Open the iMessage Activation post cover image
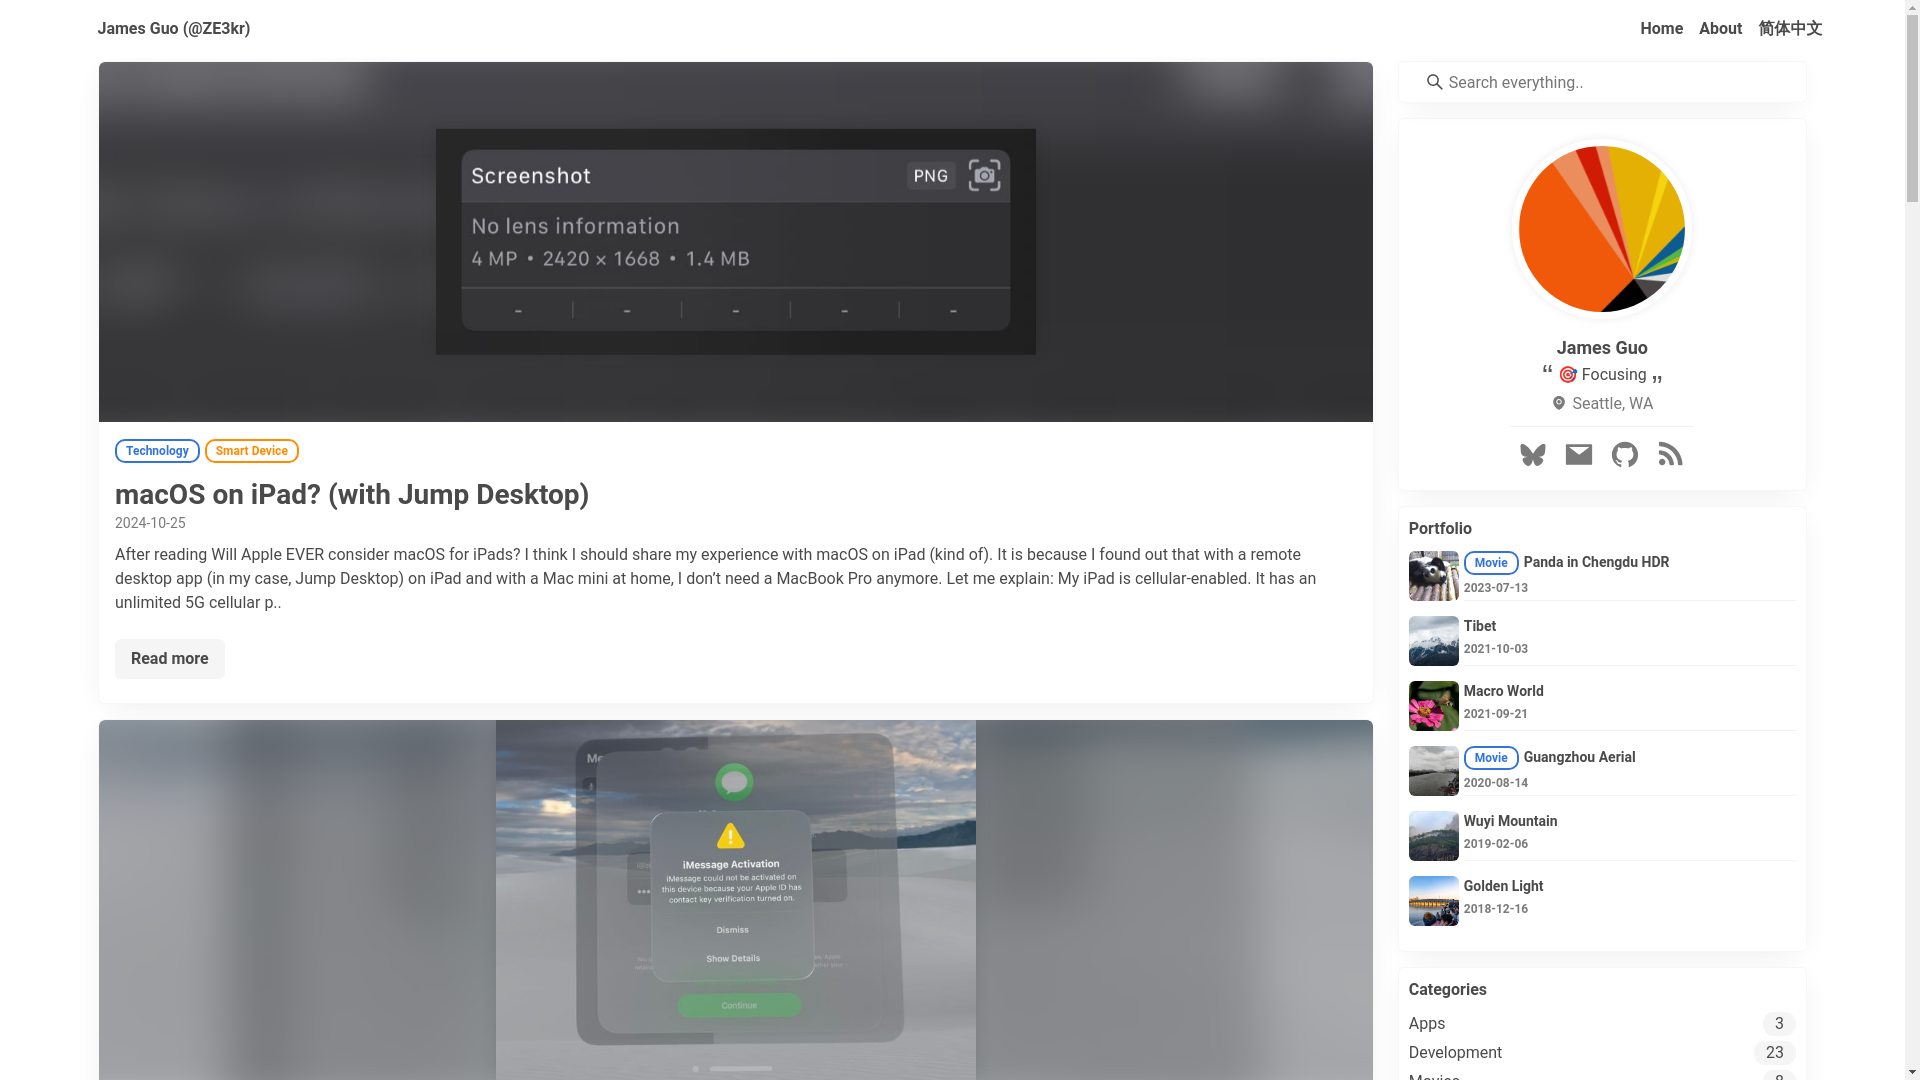This screenshot has width=1920, height=1080. tap(736, 900)
